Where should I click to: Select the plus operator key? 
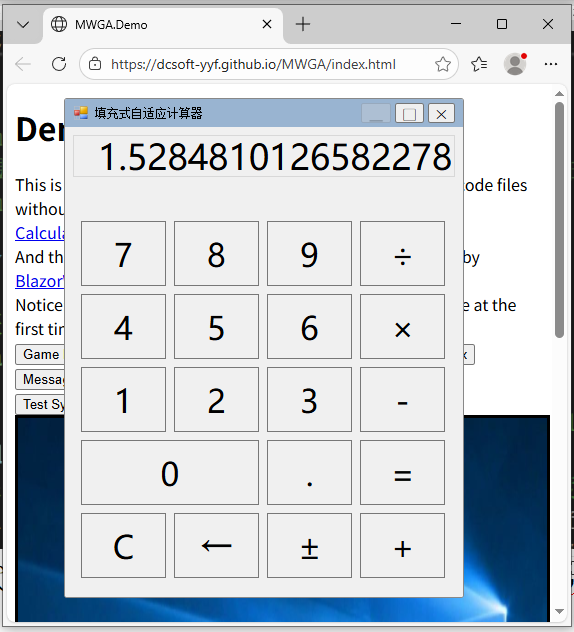point(402,545)
